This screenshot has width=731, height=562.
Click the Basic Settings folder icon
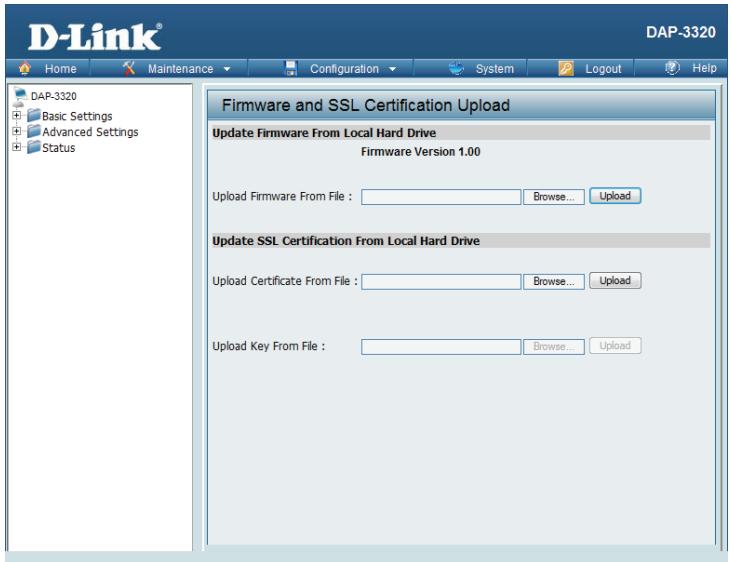[x=34, y=115]
